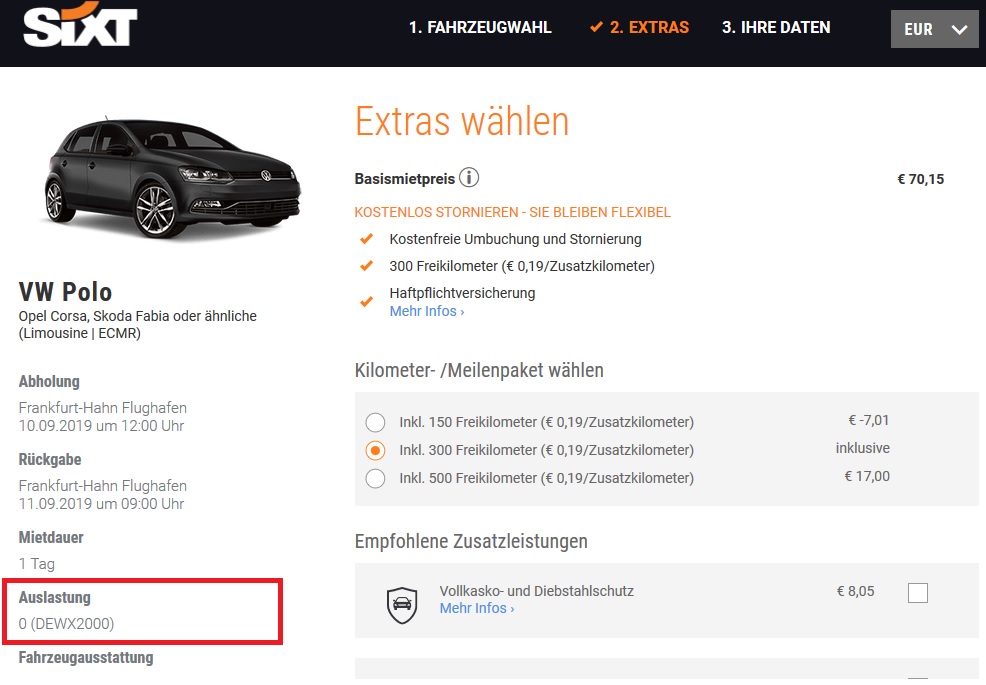
Task: Click the Fahrzeugausstattung heading
Action: (86, 657)
